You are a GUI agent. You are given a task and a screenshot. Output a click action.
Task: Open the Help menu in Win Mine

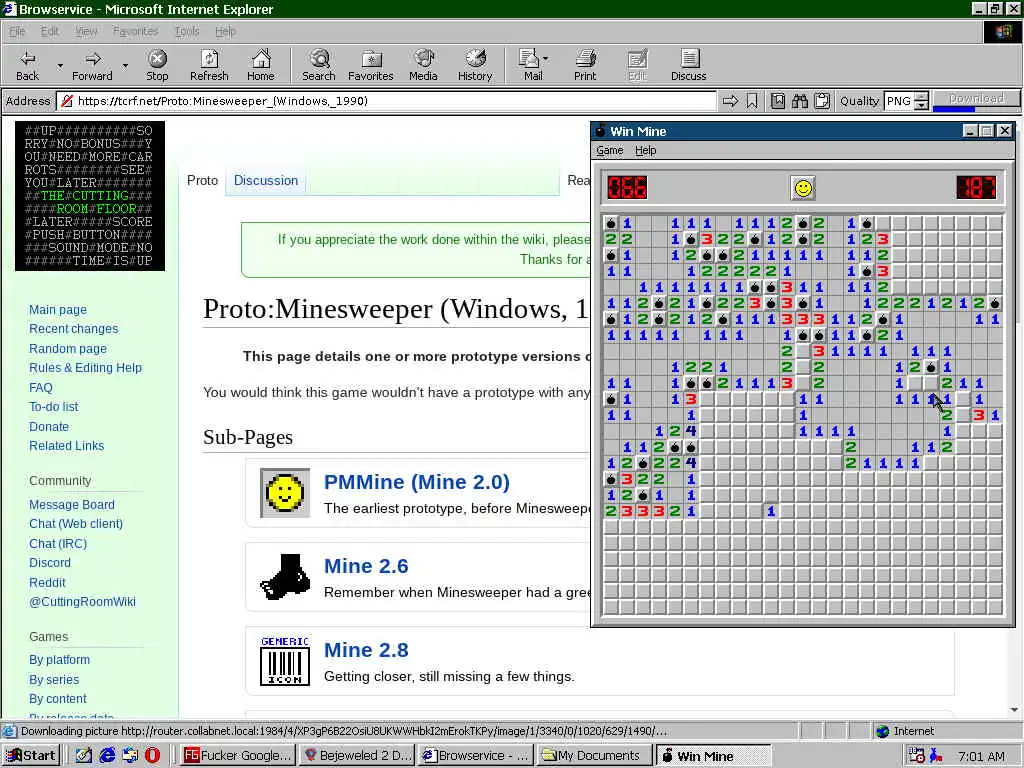point(646,150)
